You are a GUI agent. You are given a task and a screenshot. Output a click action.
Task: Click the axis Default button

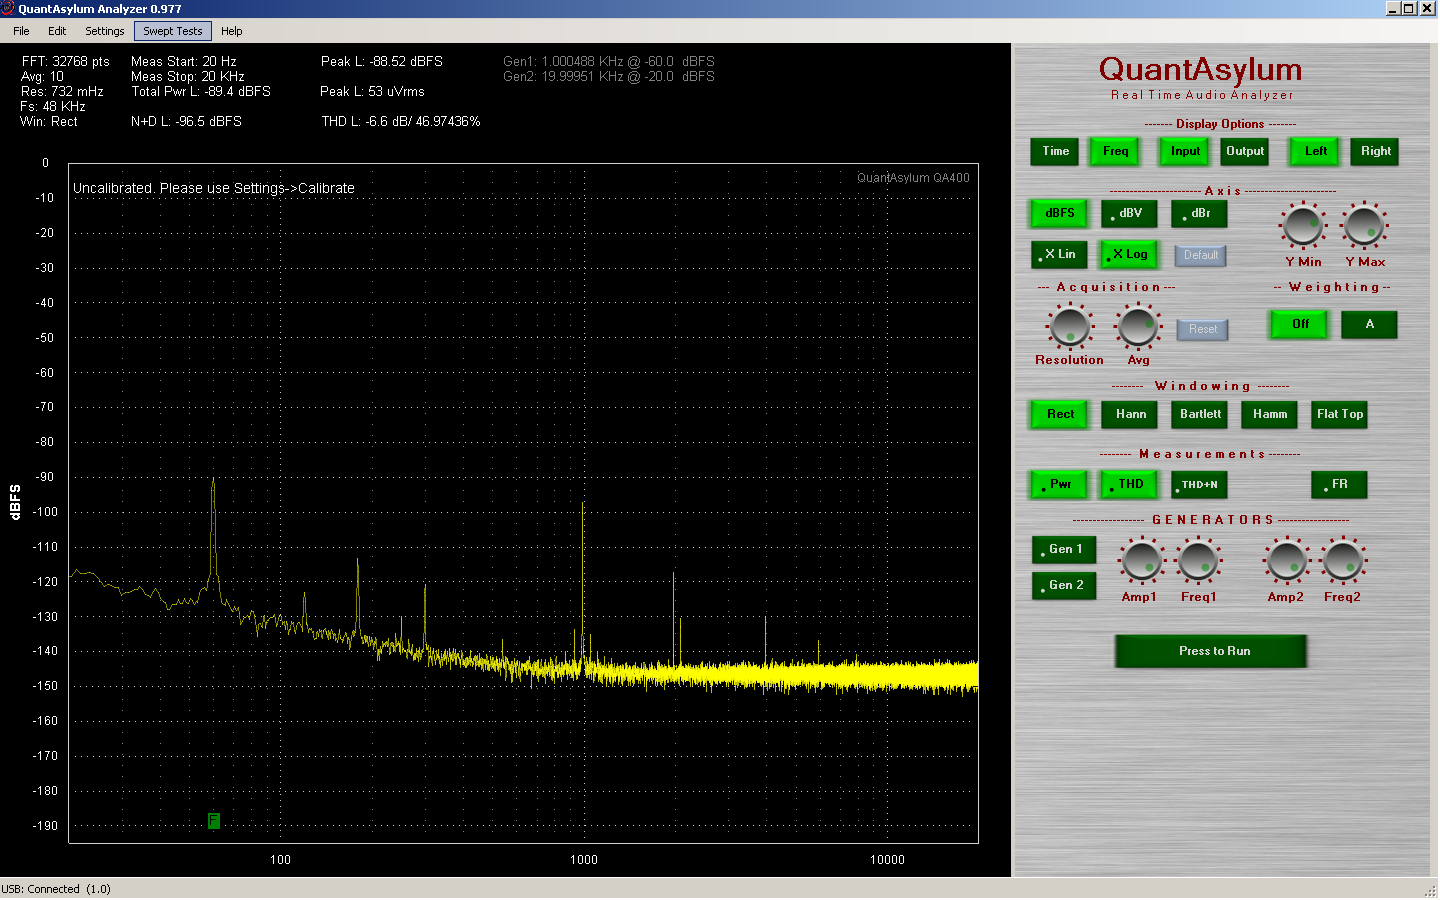pyautogui.click(x=1200, y=256)
